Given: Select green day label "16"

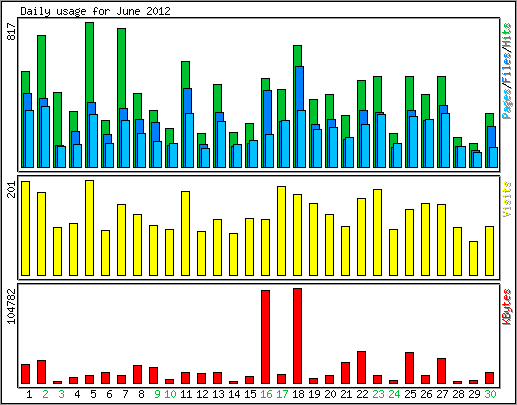Looking at the screenshot, I should tap(266, 394).
